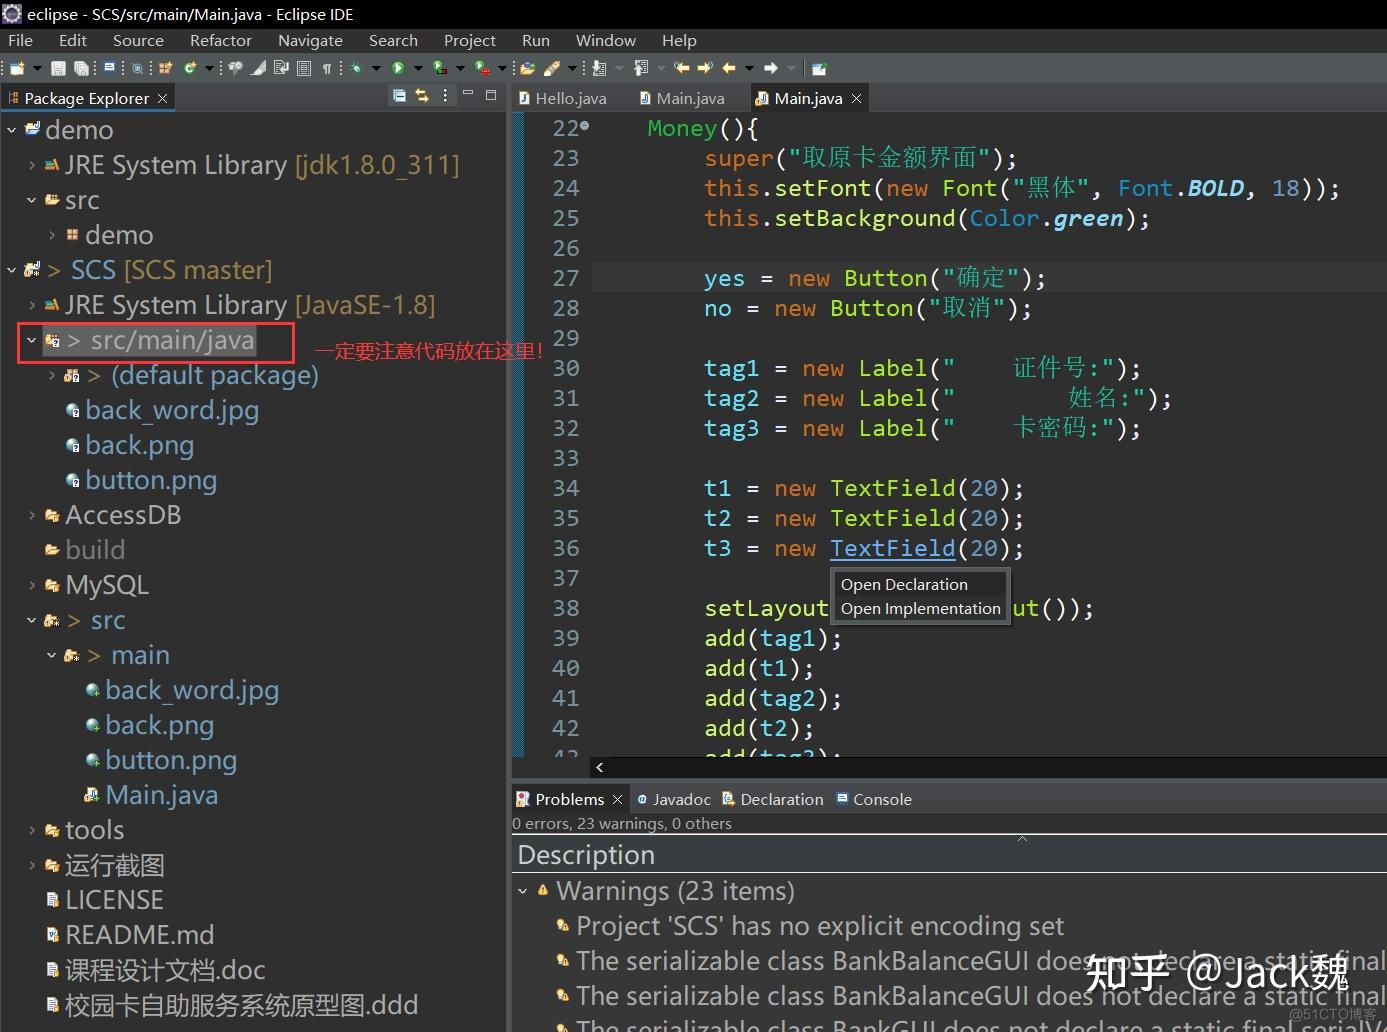Click the Save All toolbar icon
The width and height of the screenshot is (1387, 1032).
point(81,68)
